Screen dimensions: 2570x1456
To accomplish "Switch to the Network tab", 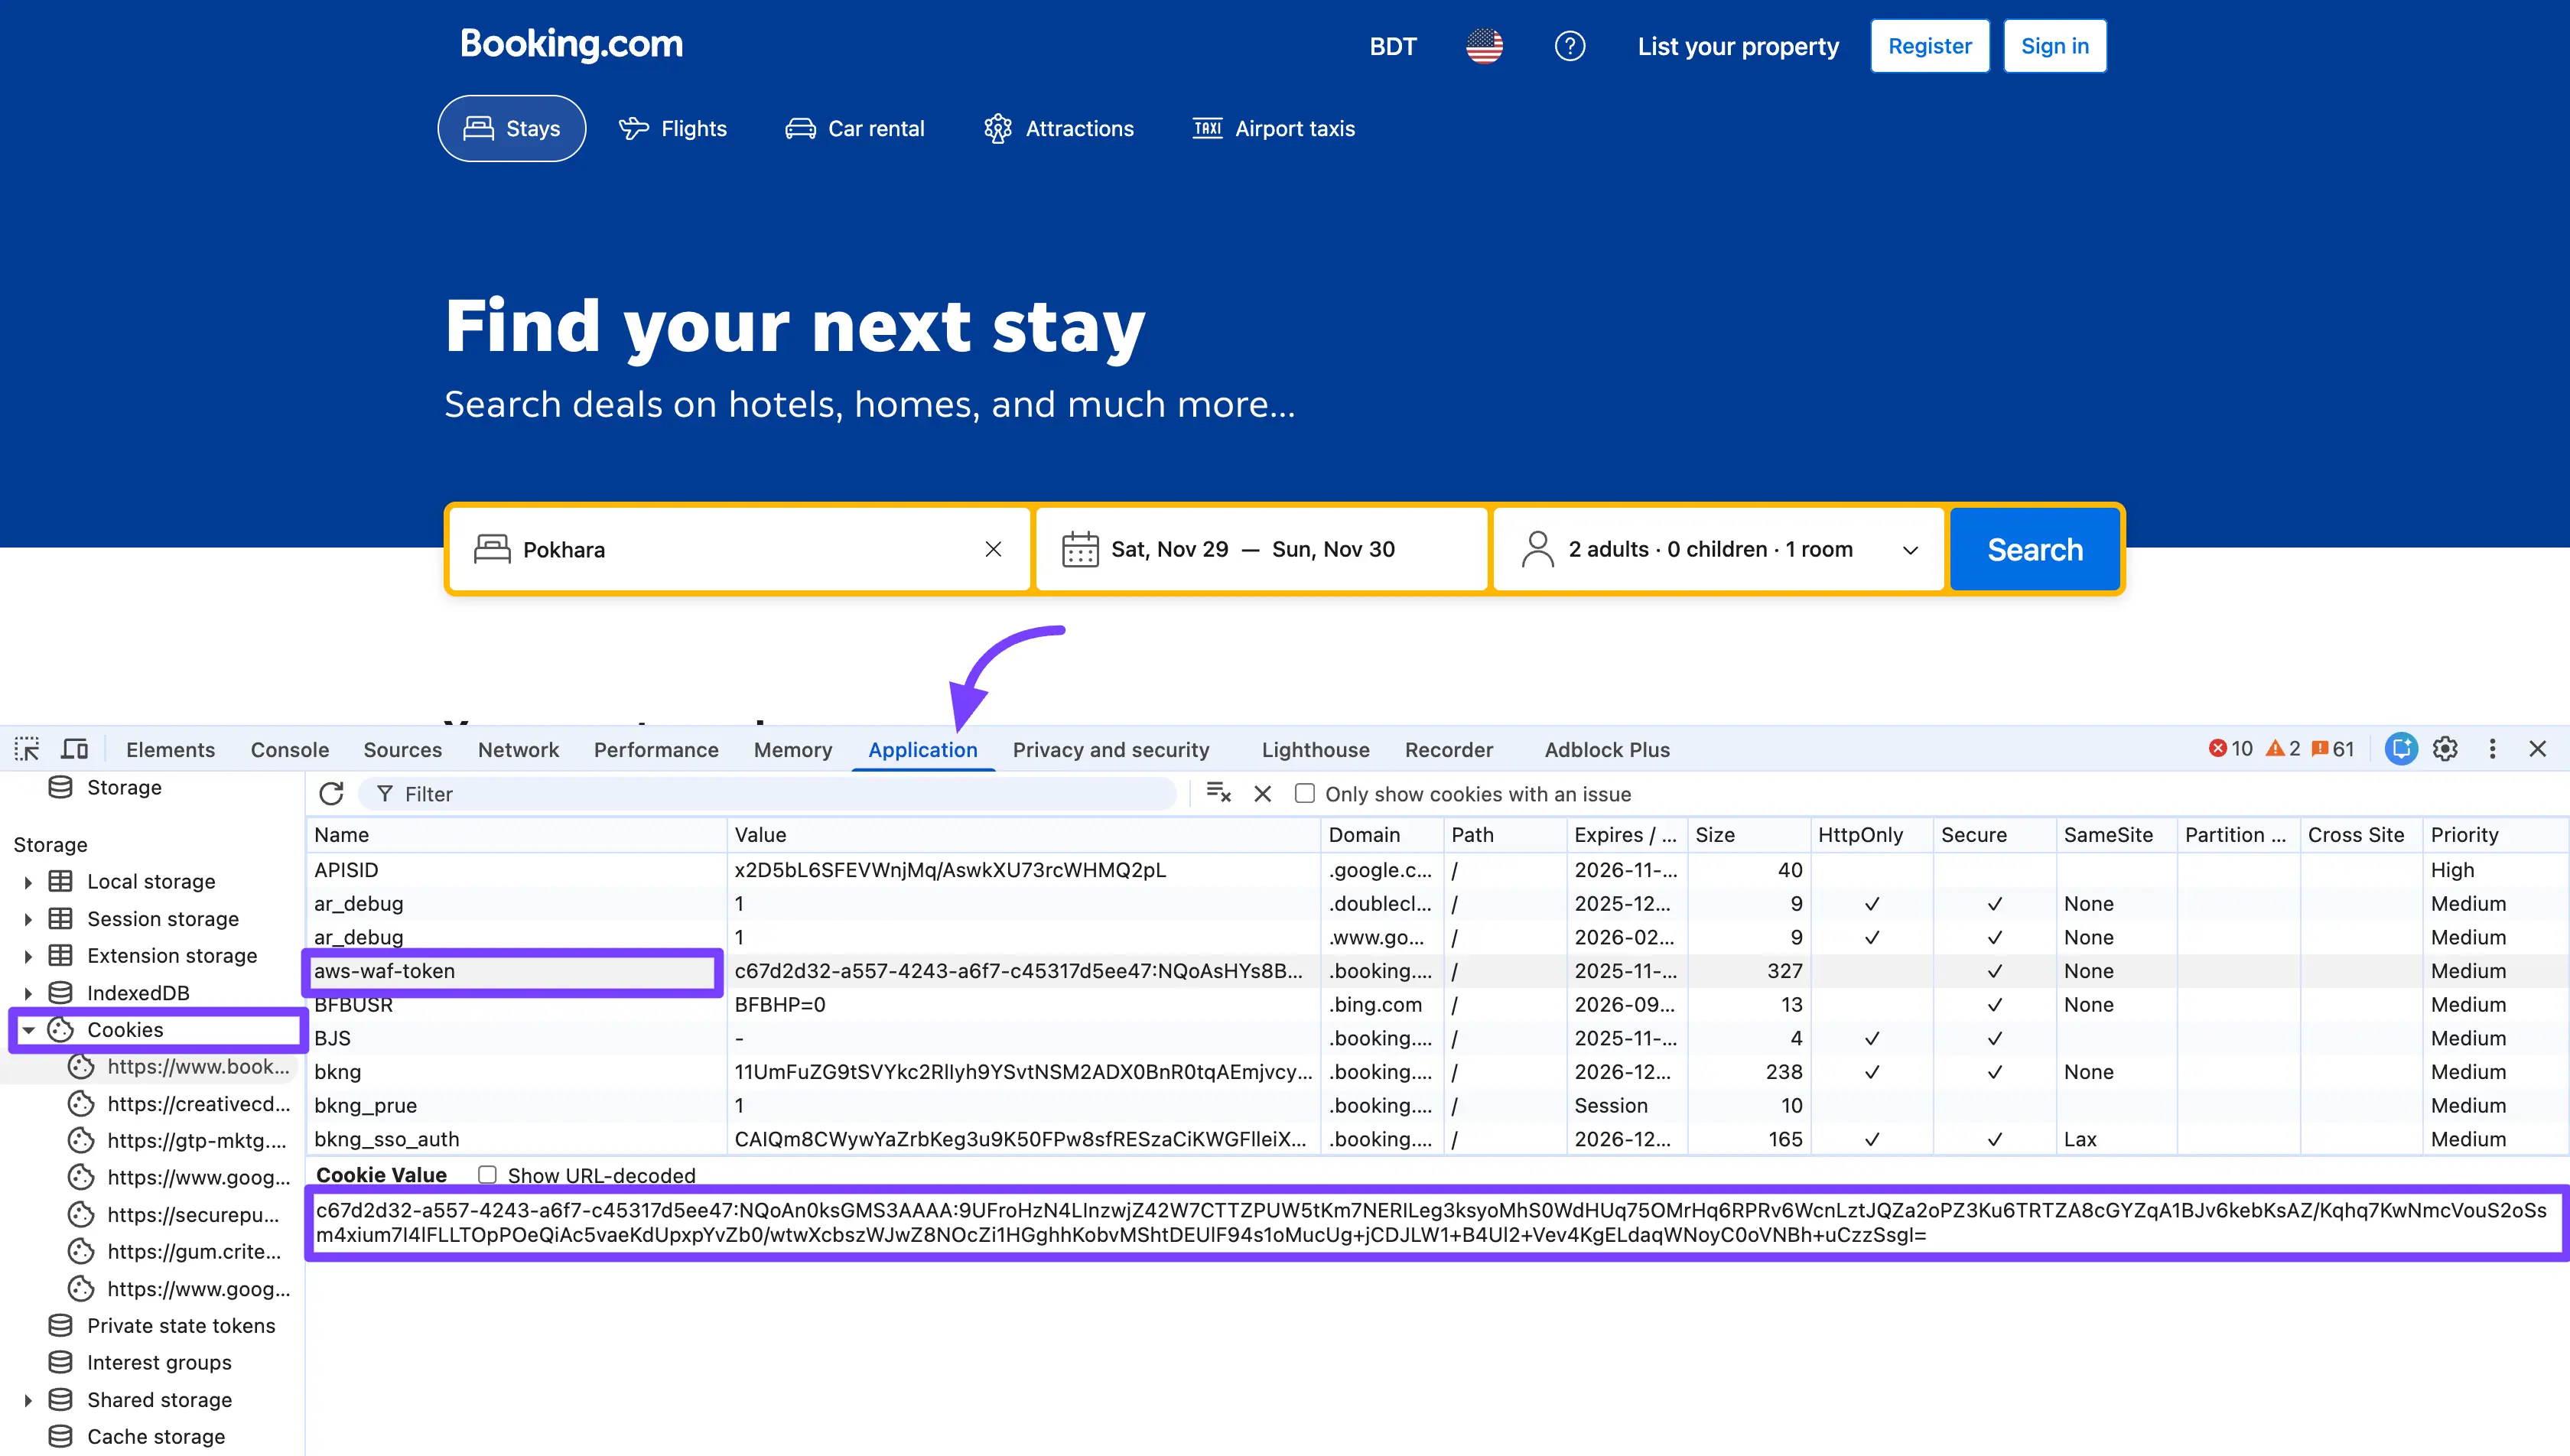I will click(518, 749).
